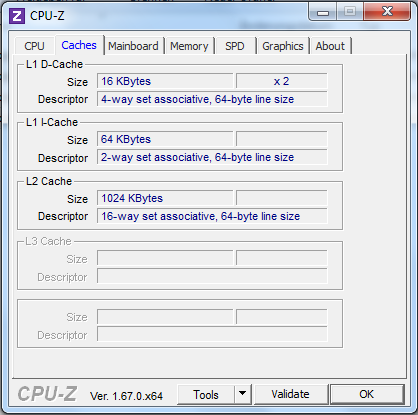Confirm with the OK button

366,394
